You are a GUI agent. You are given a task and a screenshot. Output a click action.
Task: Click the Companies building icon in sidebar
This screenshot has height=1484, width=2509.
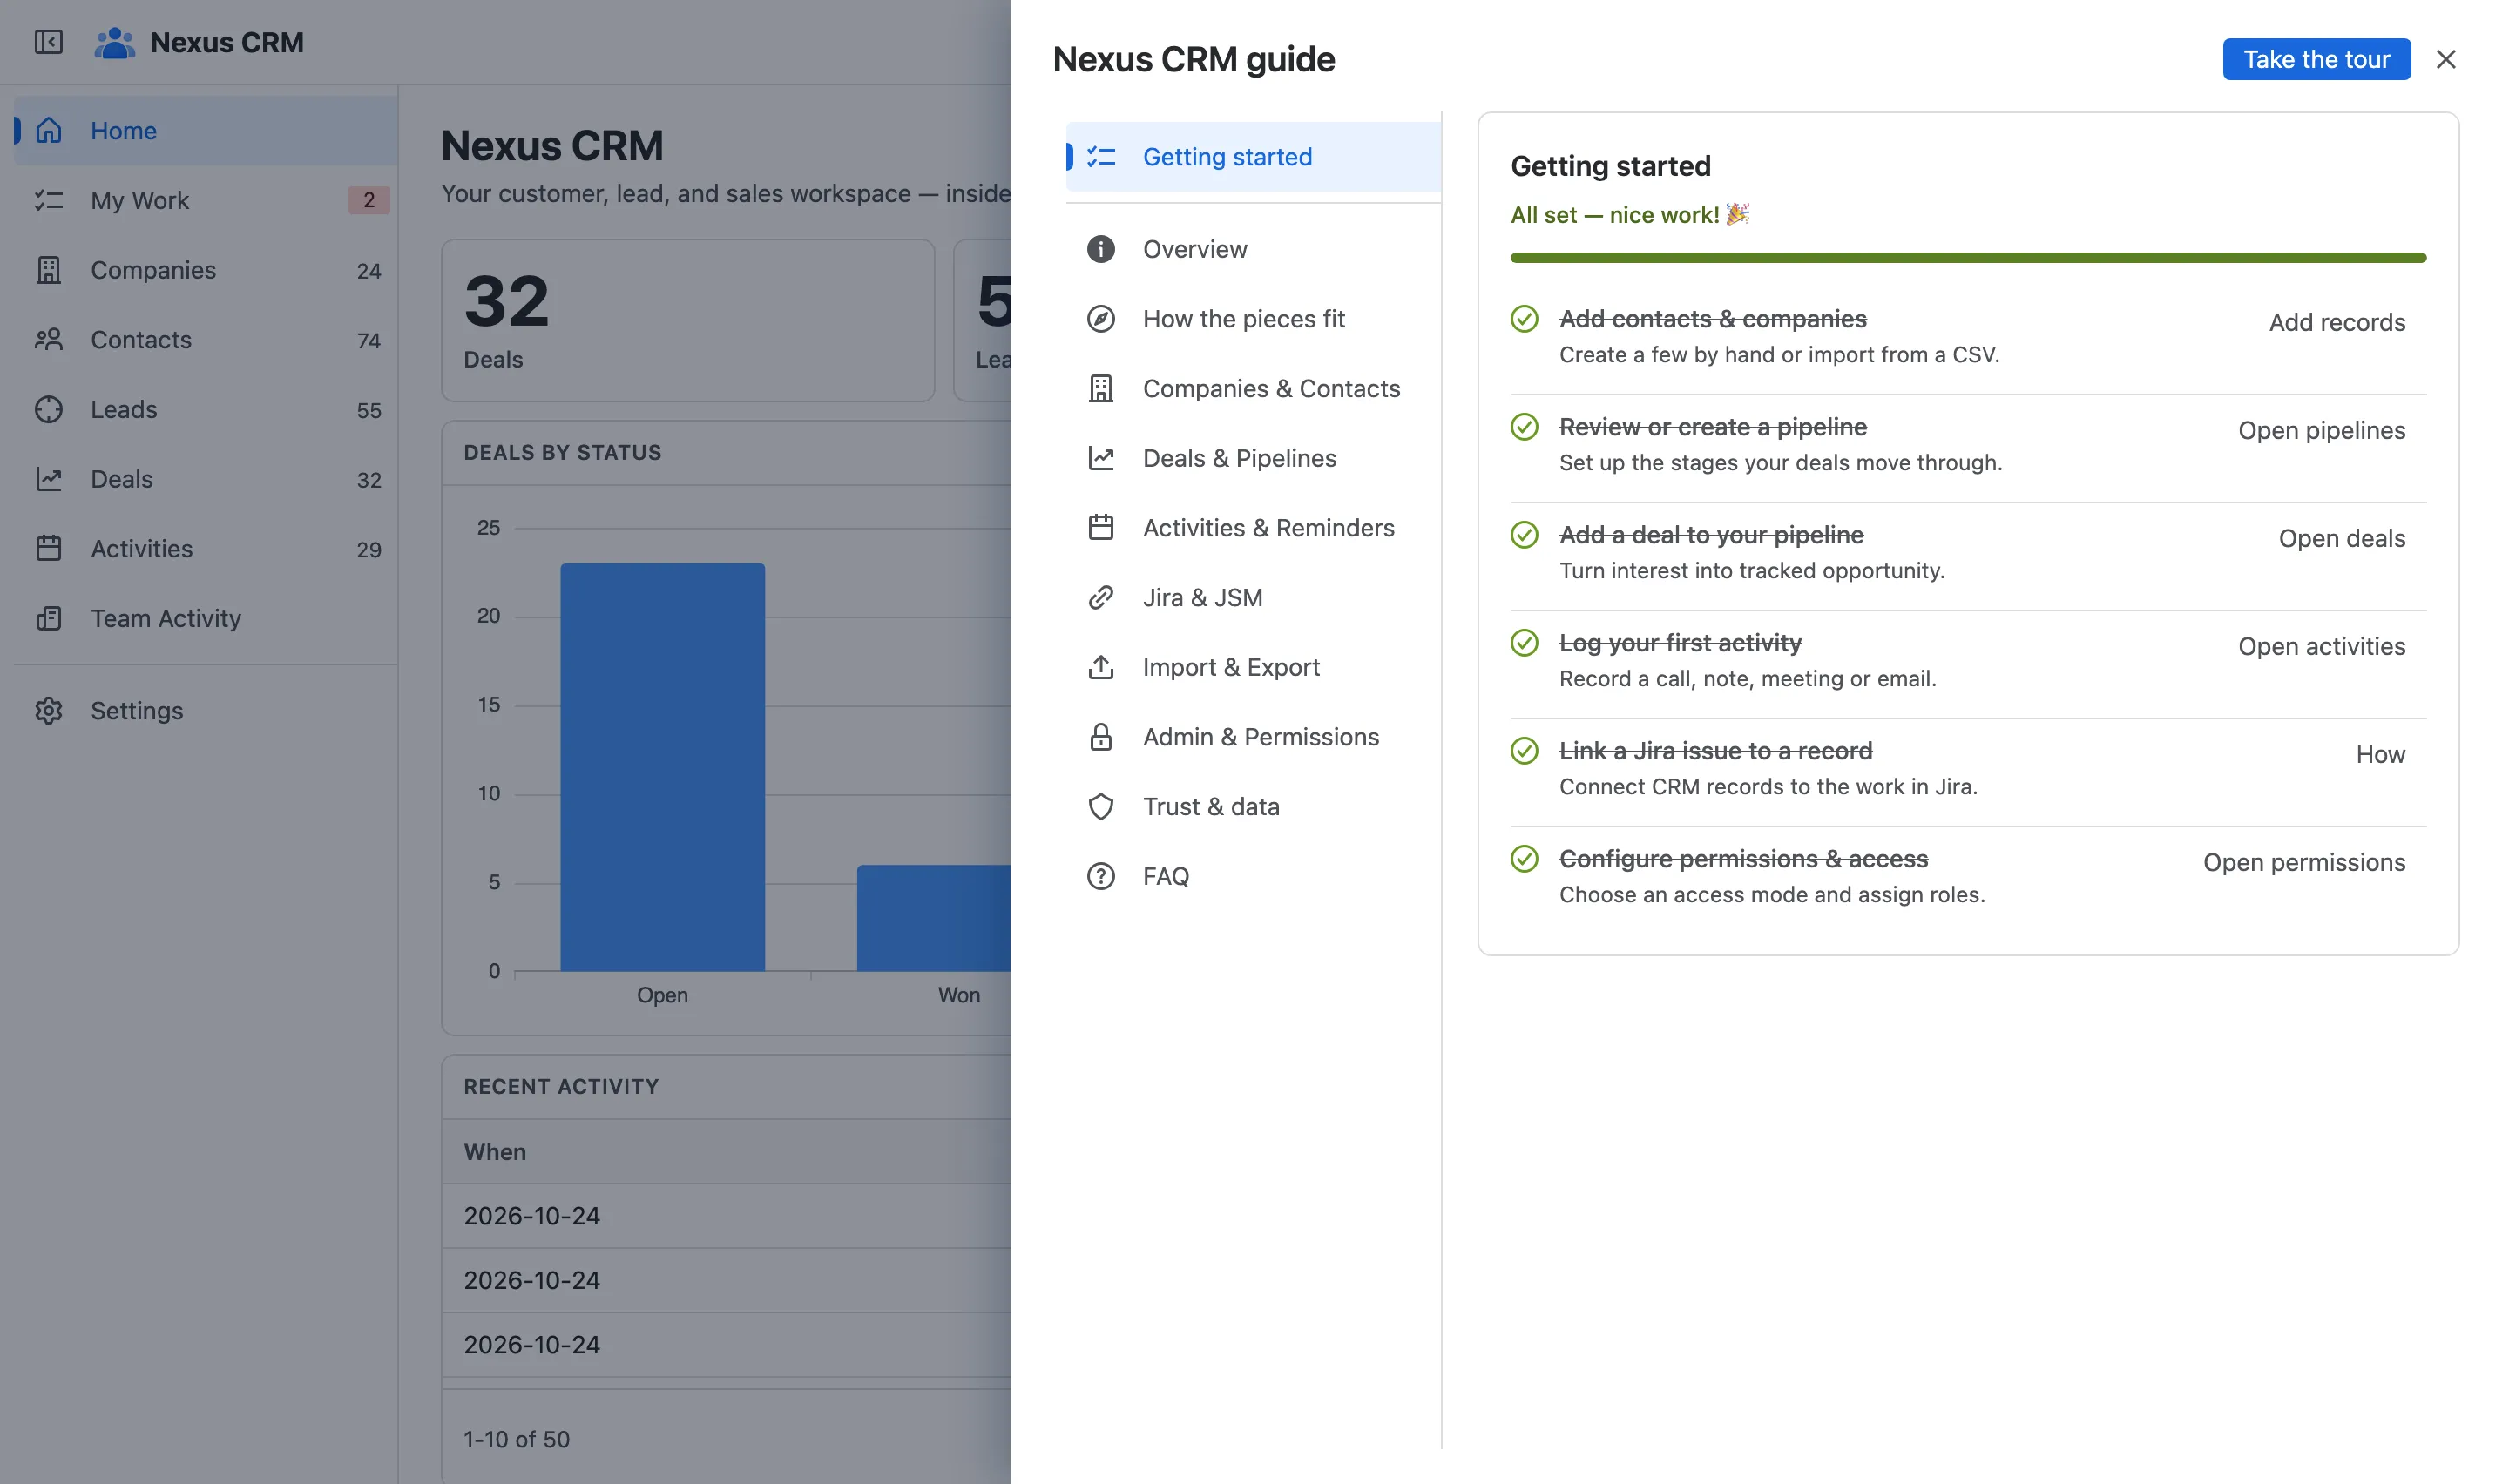[48, 270]
